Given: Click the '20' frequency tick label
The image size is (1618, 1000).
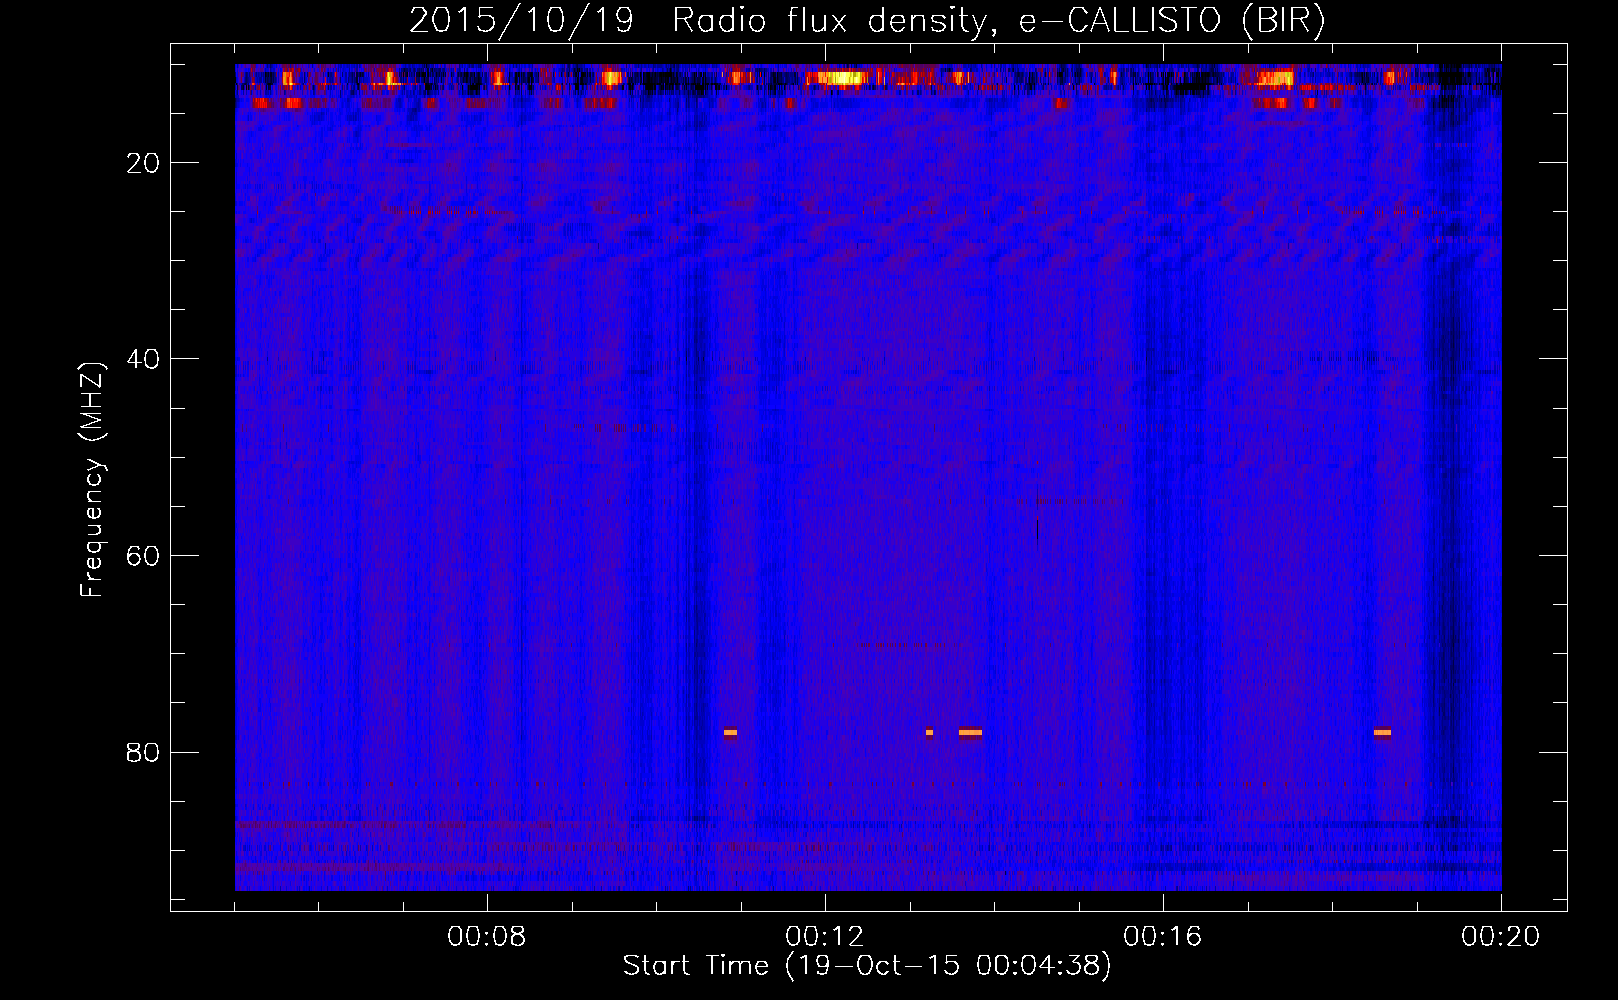Looking at the screenshot, I should [x=143, y=163].
